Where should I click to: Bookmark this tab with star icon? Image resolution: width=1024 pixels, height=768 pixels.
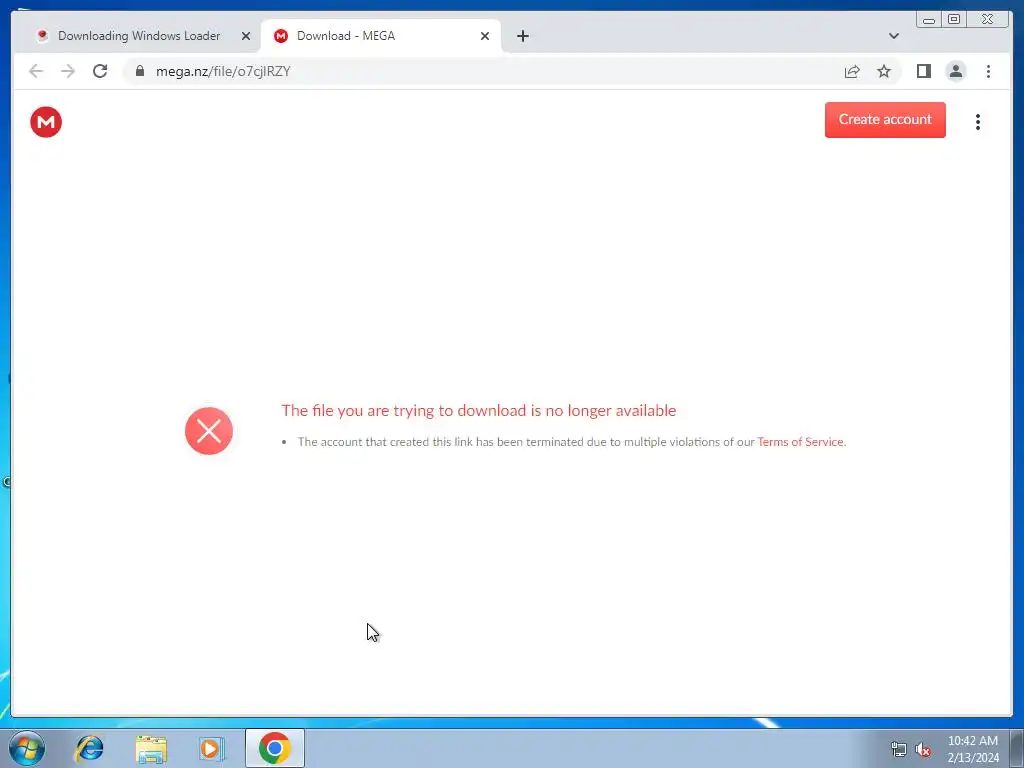click(x=884, y=71)
